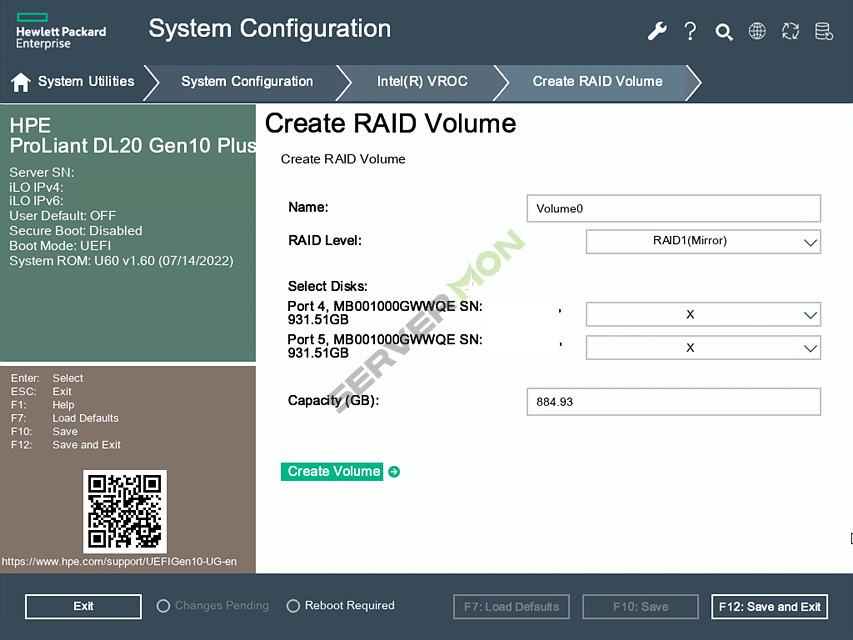Image resolution: width=853 pixels, height=640 pixels.
Task: Click the Exit button
Action: (83, 606)
